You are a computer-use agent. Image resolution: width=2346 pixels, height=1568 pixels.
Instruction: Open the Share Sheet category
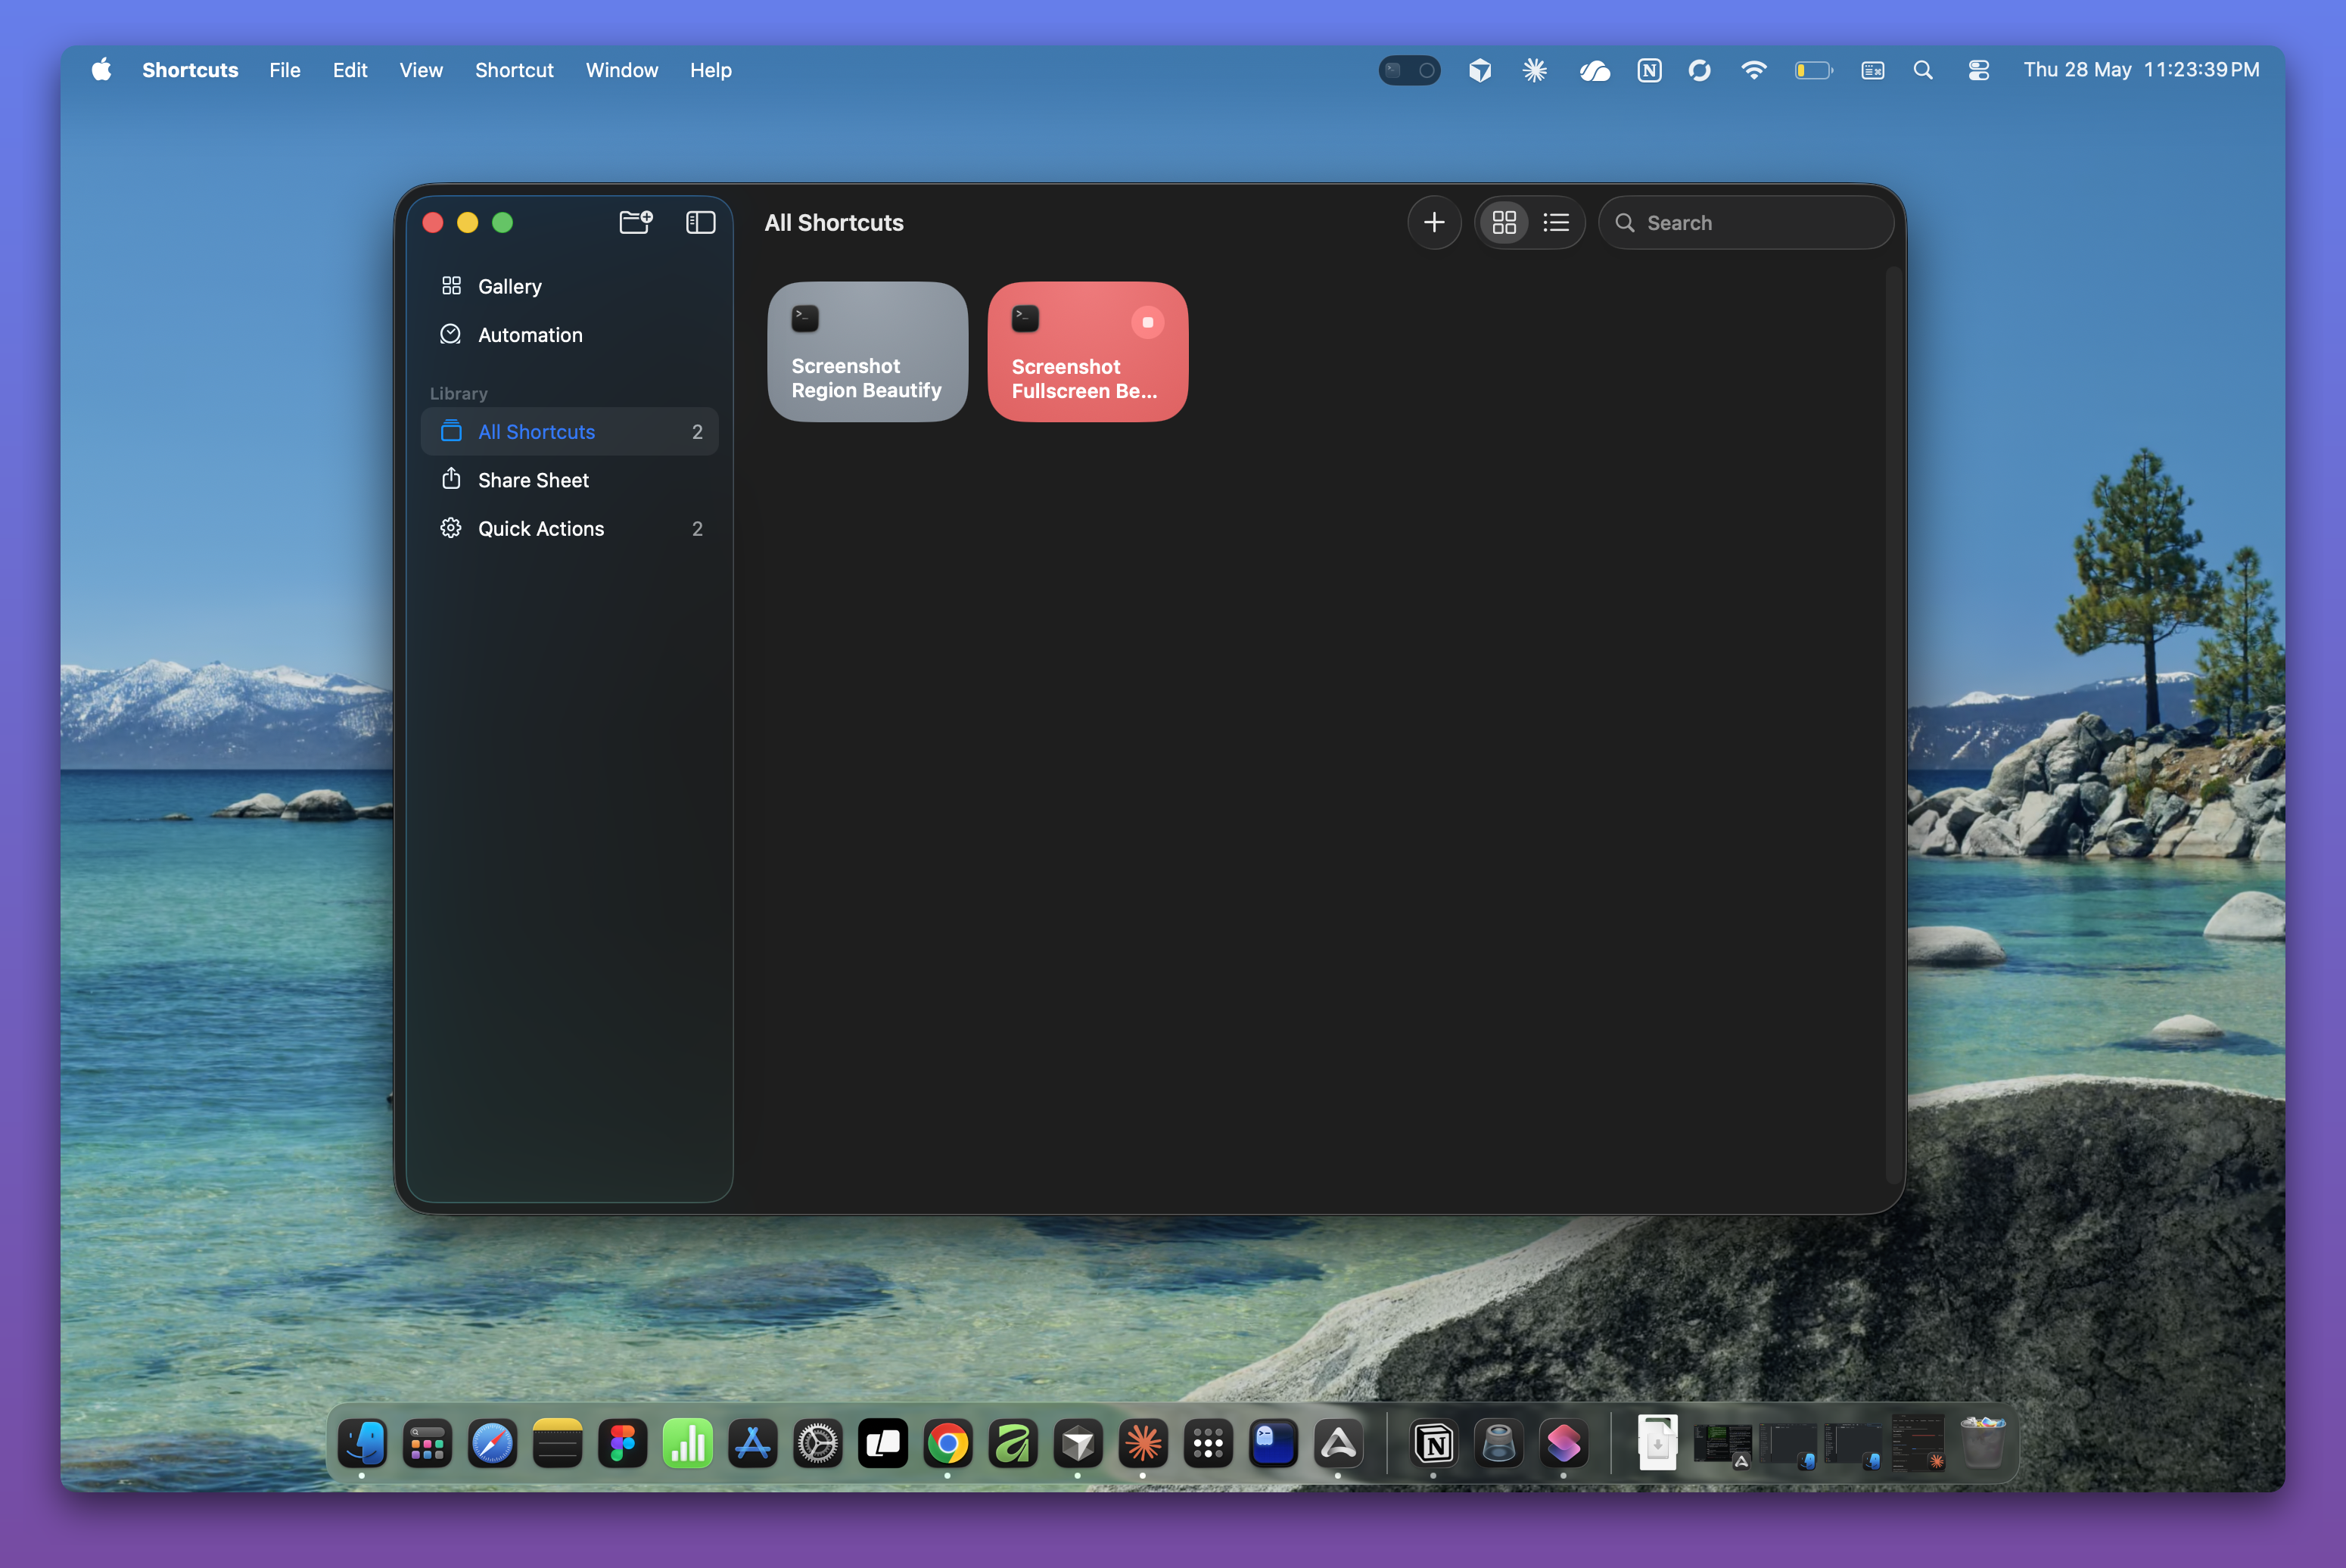pyautogui.click(x=569, y=480)
